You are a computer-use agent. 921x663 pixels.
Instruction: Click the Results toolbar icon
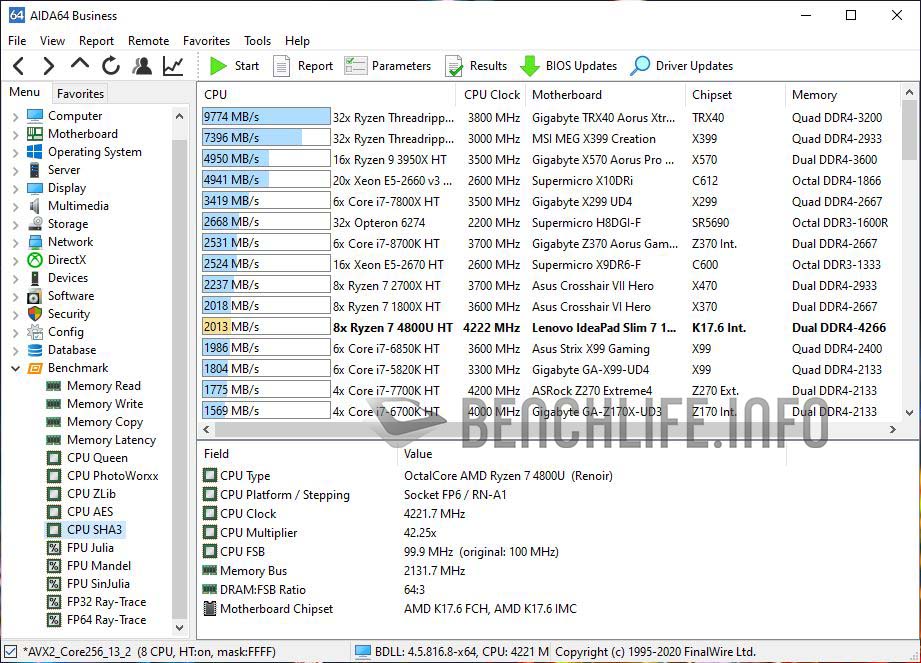pyautogui.click(x=455, y=66)
